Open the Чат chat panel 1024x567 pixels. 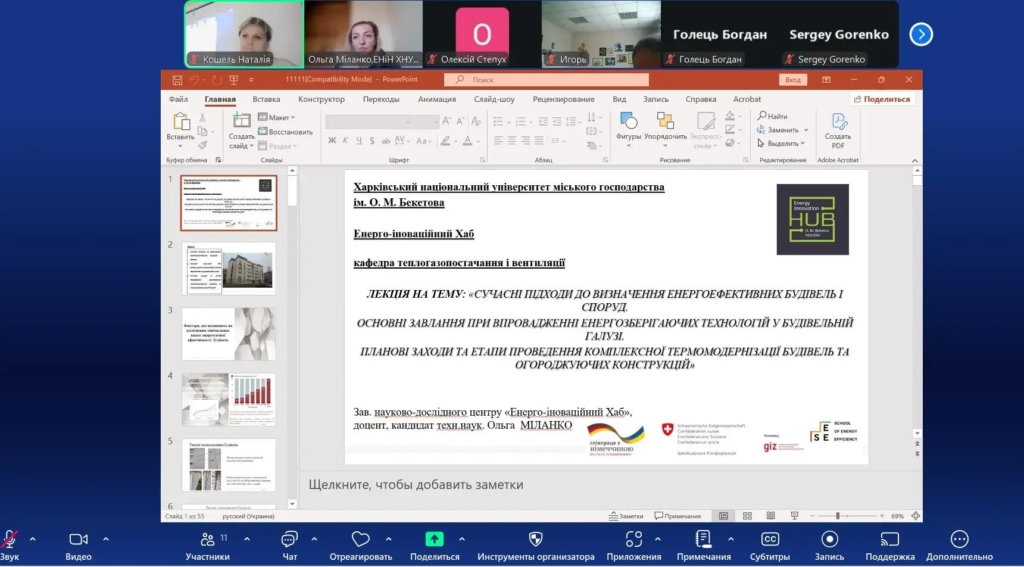(289, 540)
